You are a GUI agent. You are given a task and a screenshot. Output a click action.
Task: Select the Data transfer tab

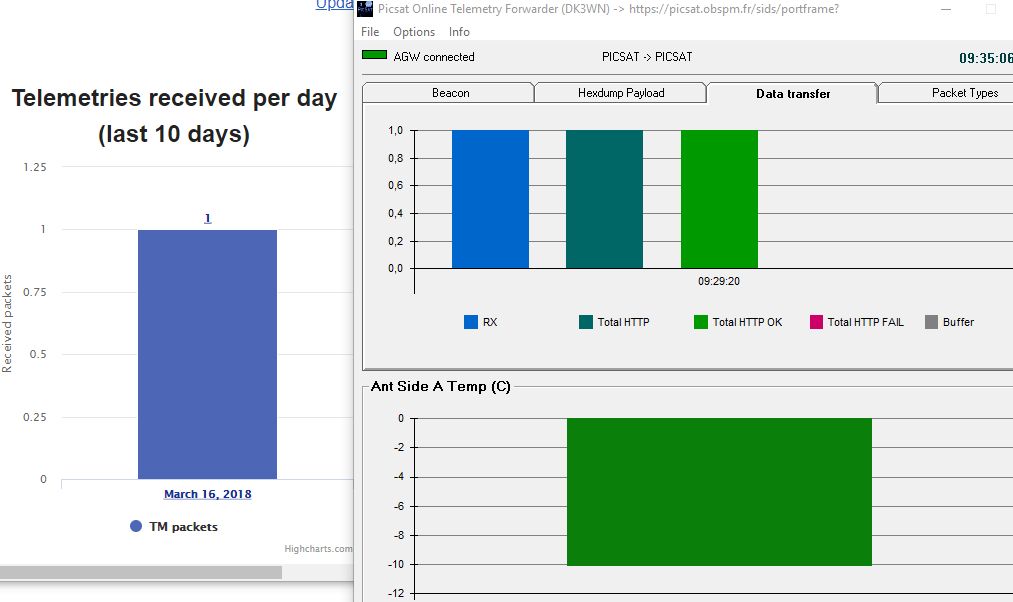coord(793,94)
